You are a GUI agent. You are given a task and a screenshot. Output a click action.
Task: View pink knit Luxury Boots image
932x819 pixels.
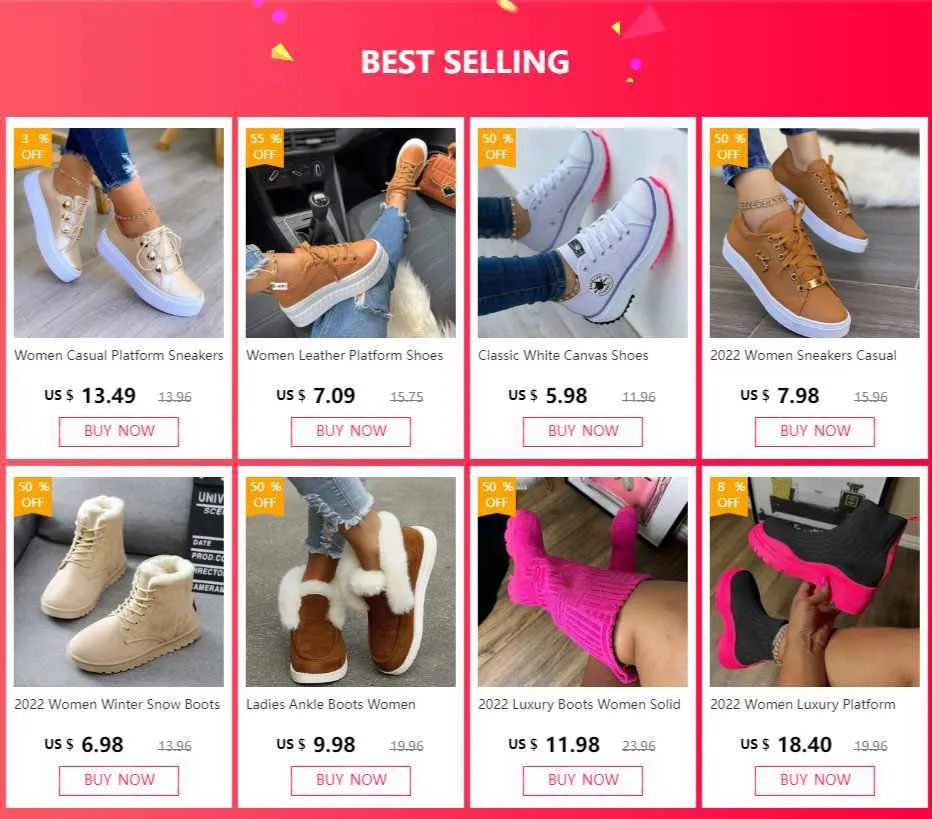[582, 582]
